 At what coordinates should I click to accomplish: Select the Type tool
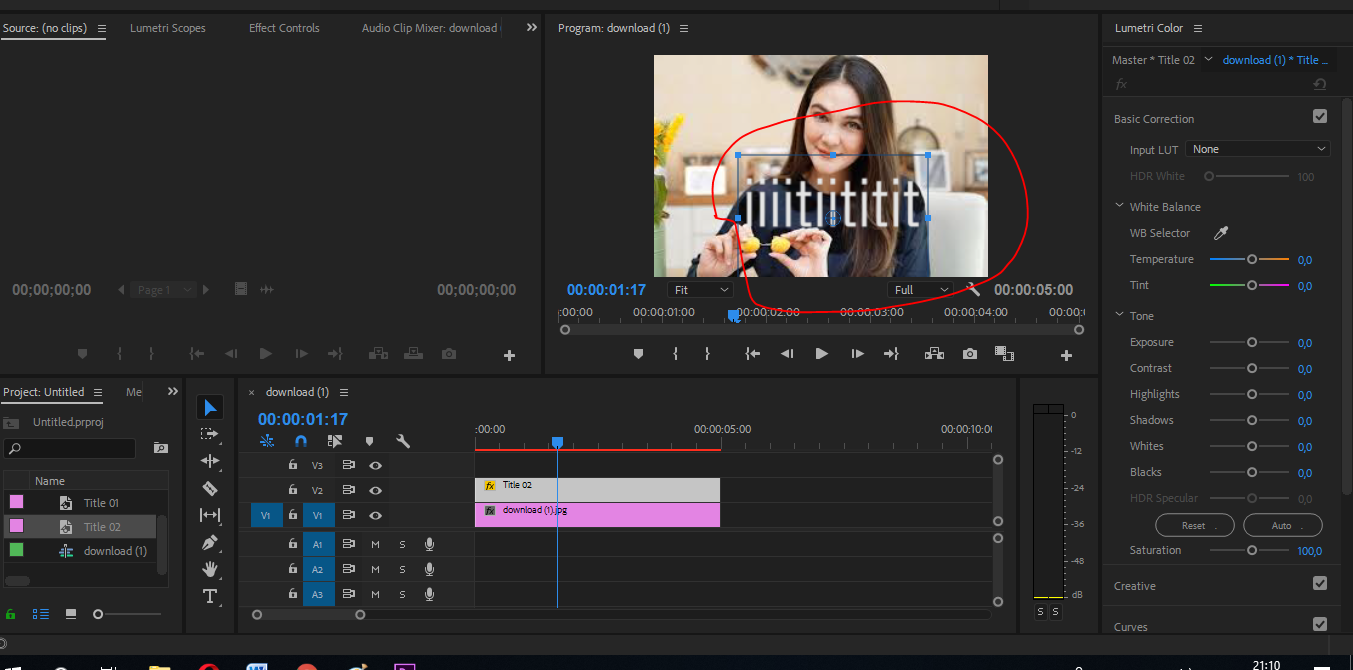(x=210, y=596)
